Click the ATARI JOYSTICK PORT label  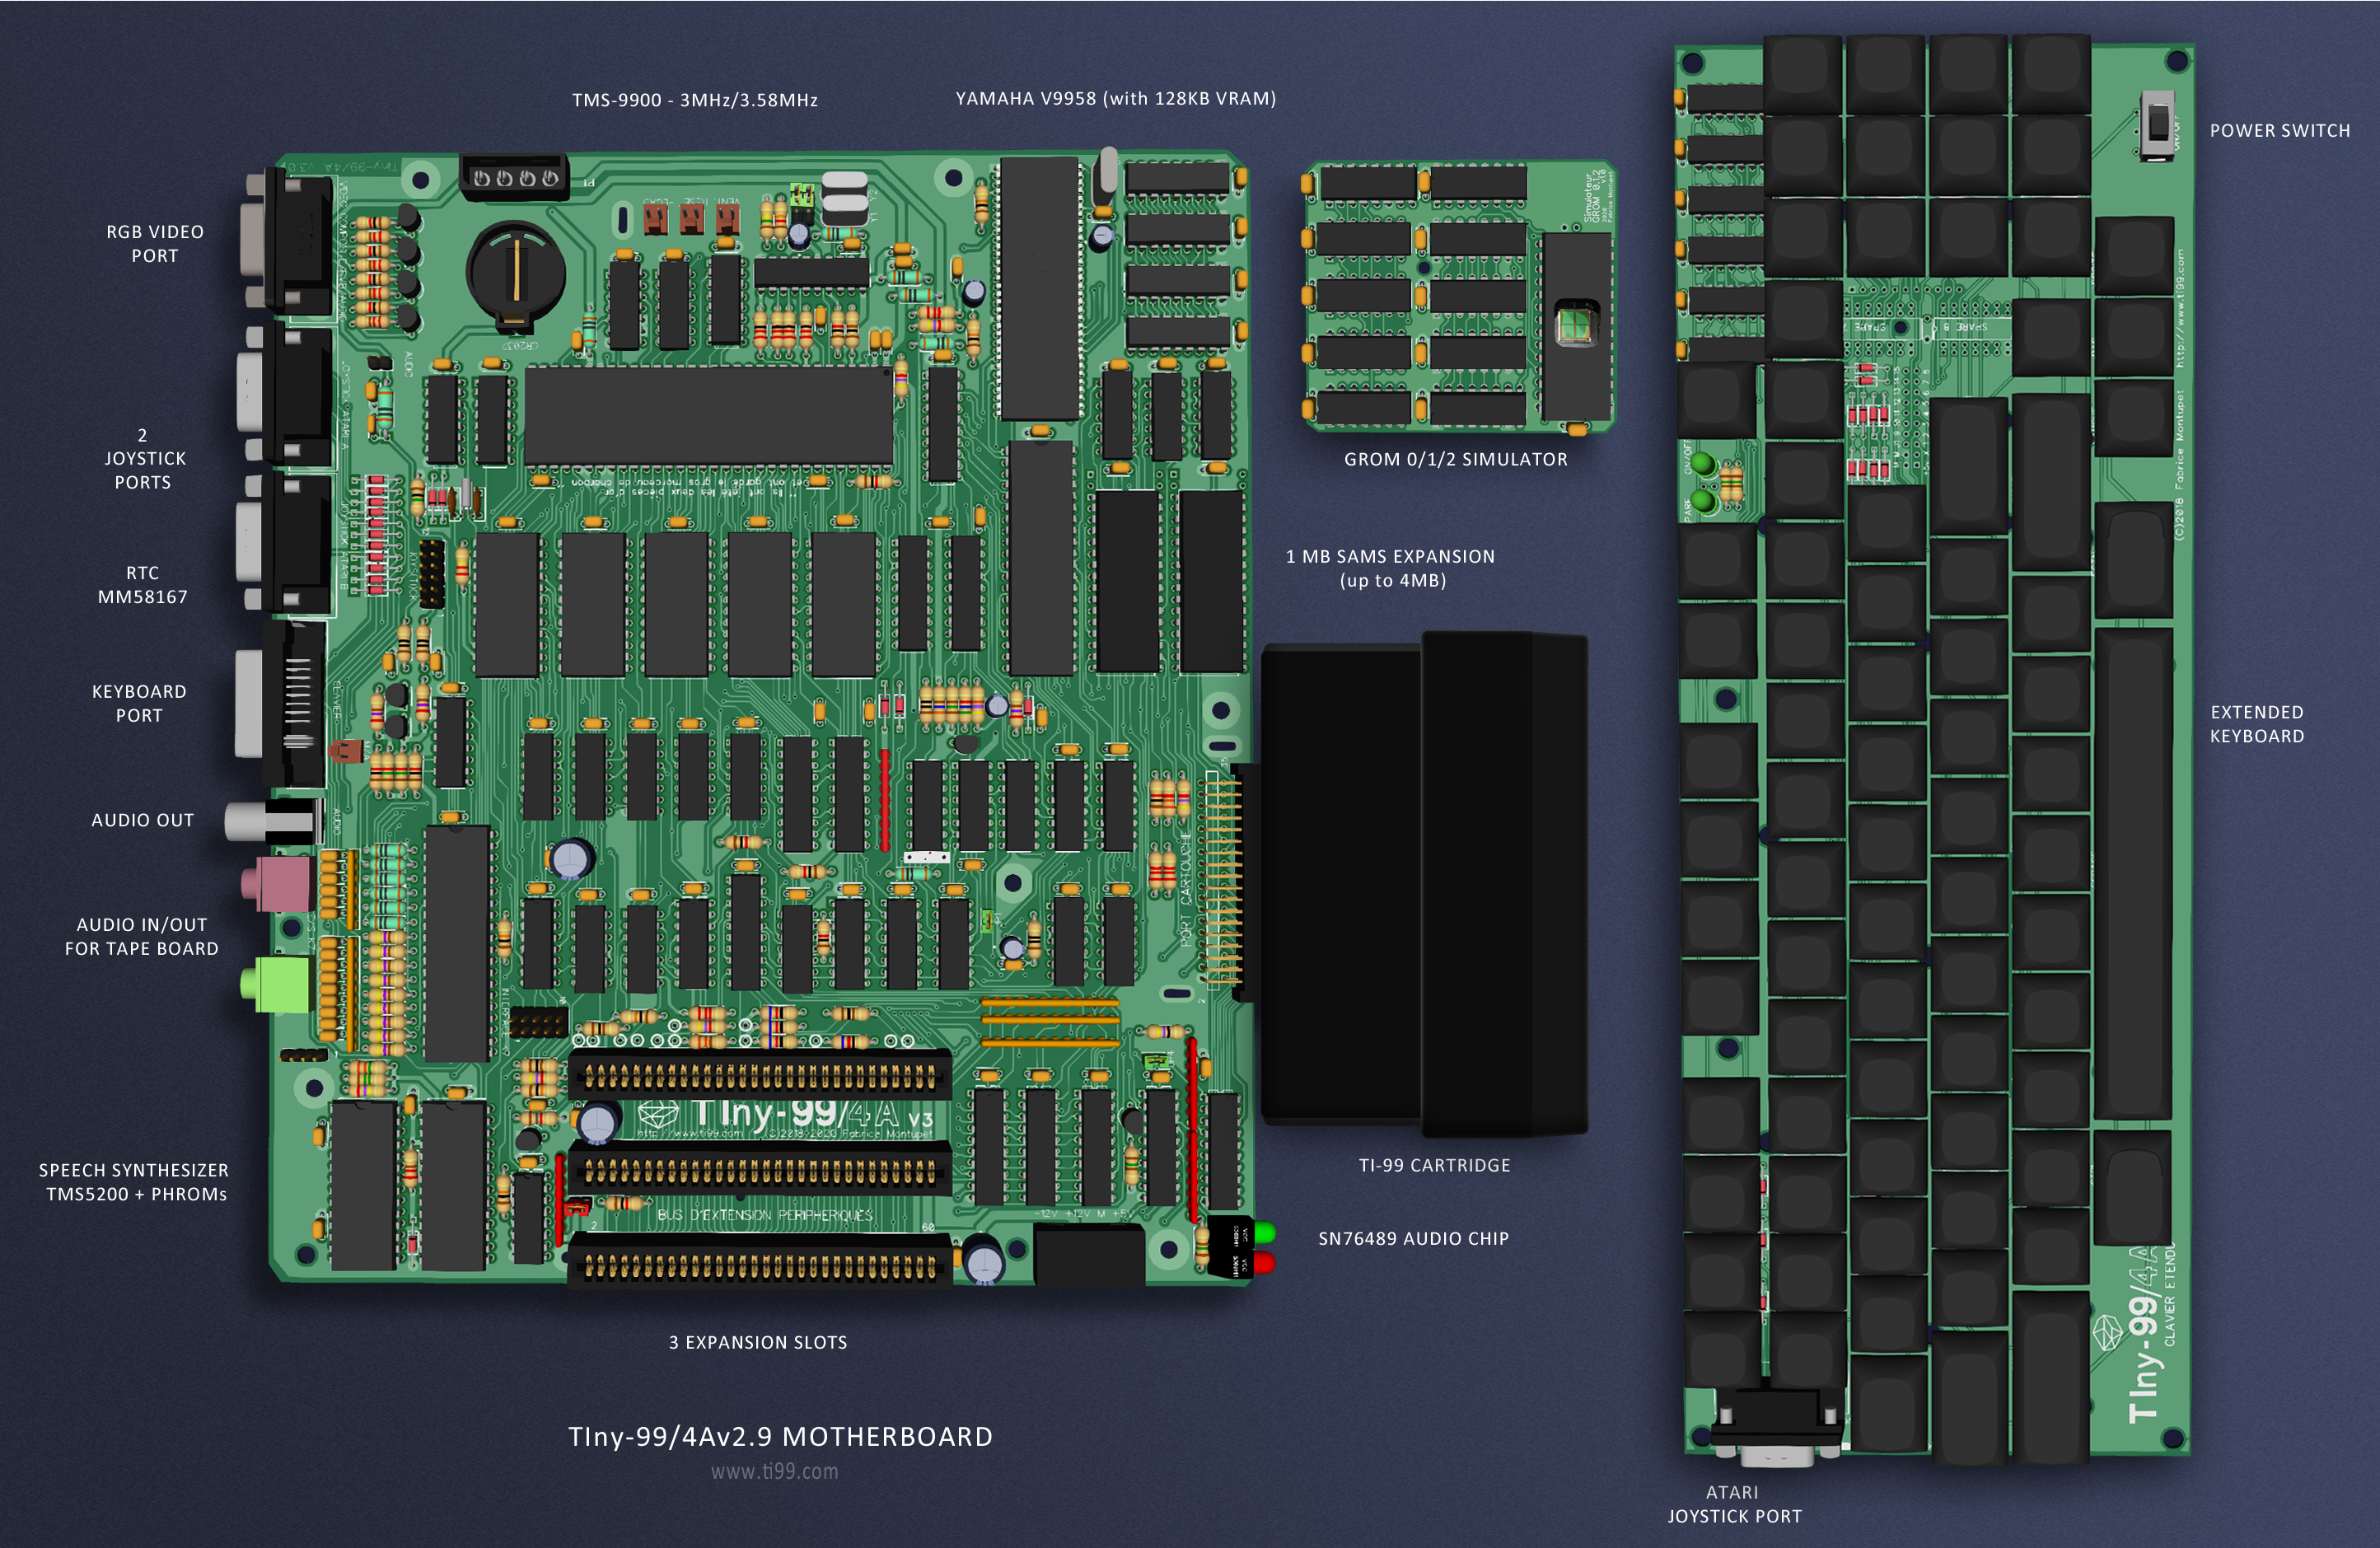1734,1504
